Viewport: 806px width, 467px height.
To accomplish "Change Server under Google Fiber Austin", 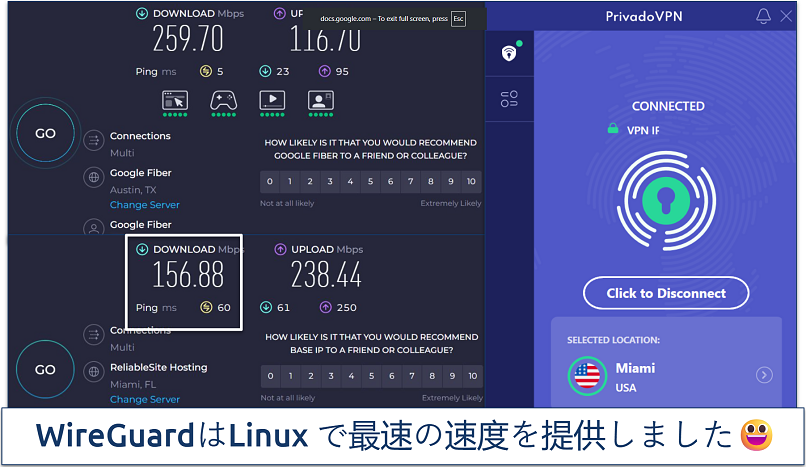I will pyautogui.click(x=145, y=205).
